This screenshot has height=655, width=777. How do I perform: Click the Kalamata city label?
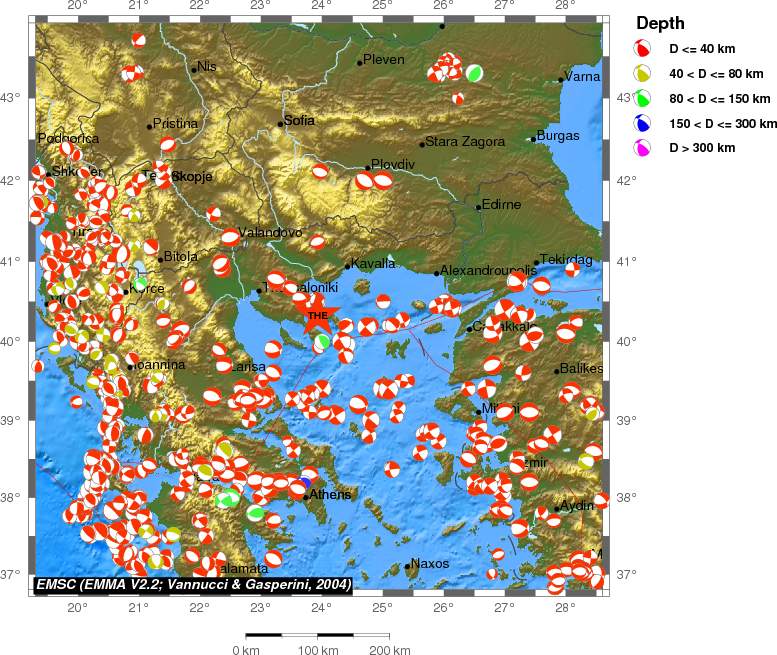coord(243,568)
